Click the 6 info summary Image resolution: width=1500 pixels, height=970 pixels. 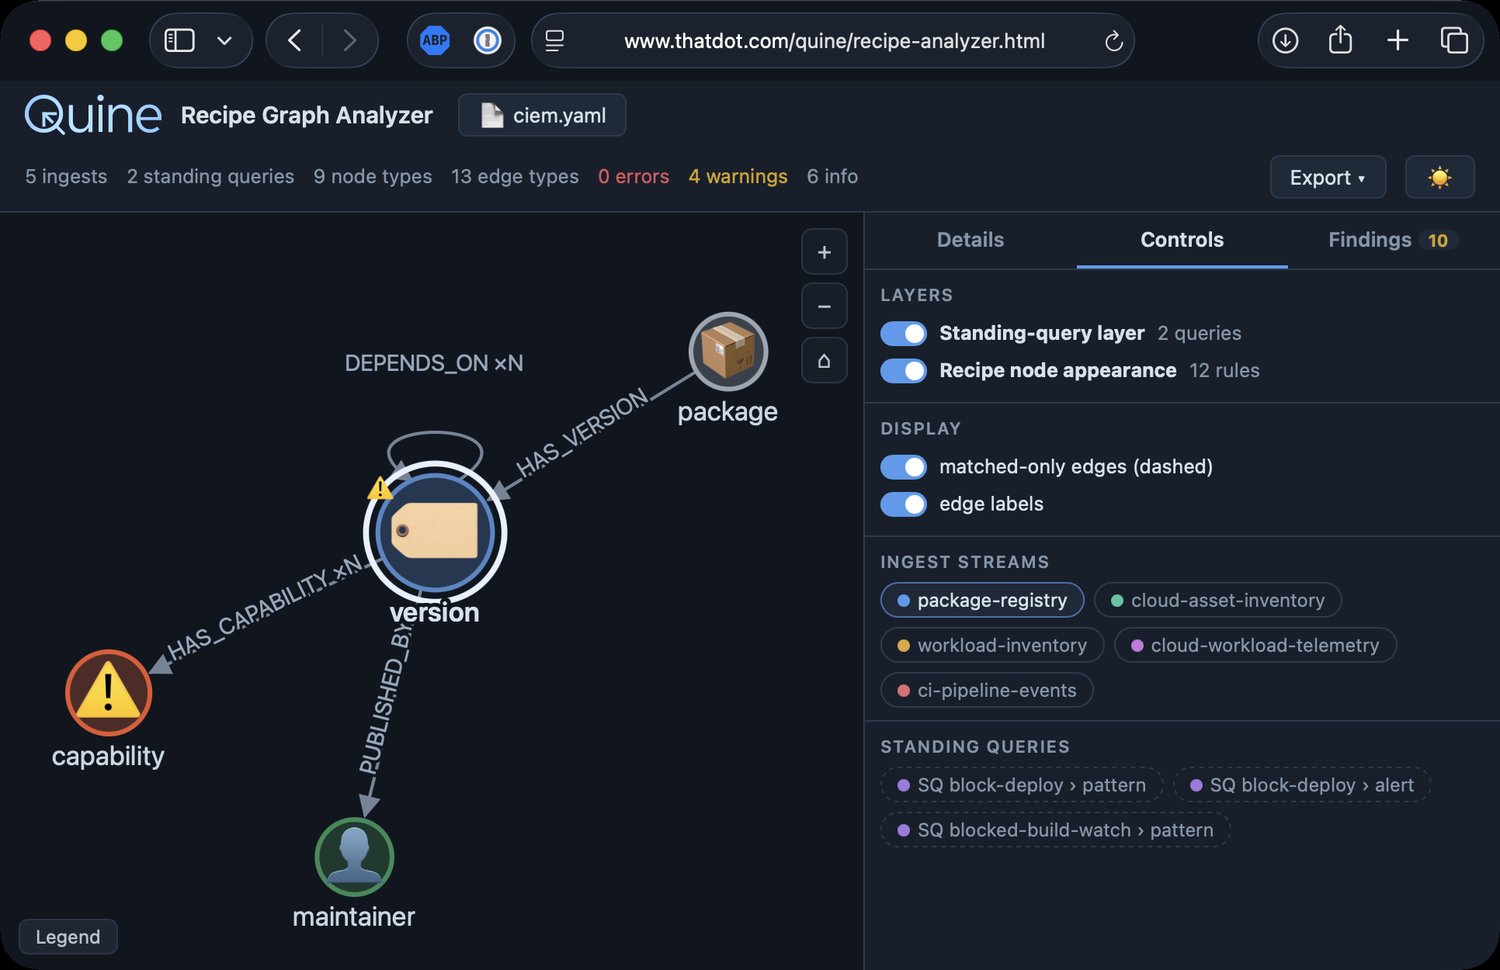click(833, 177)
